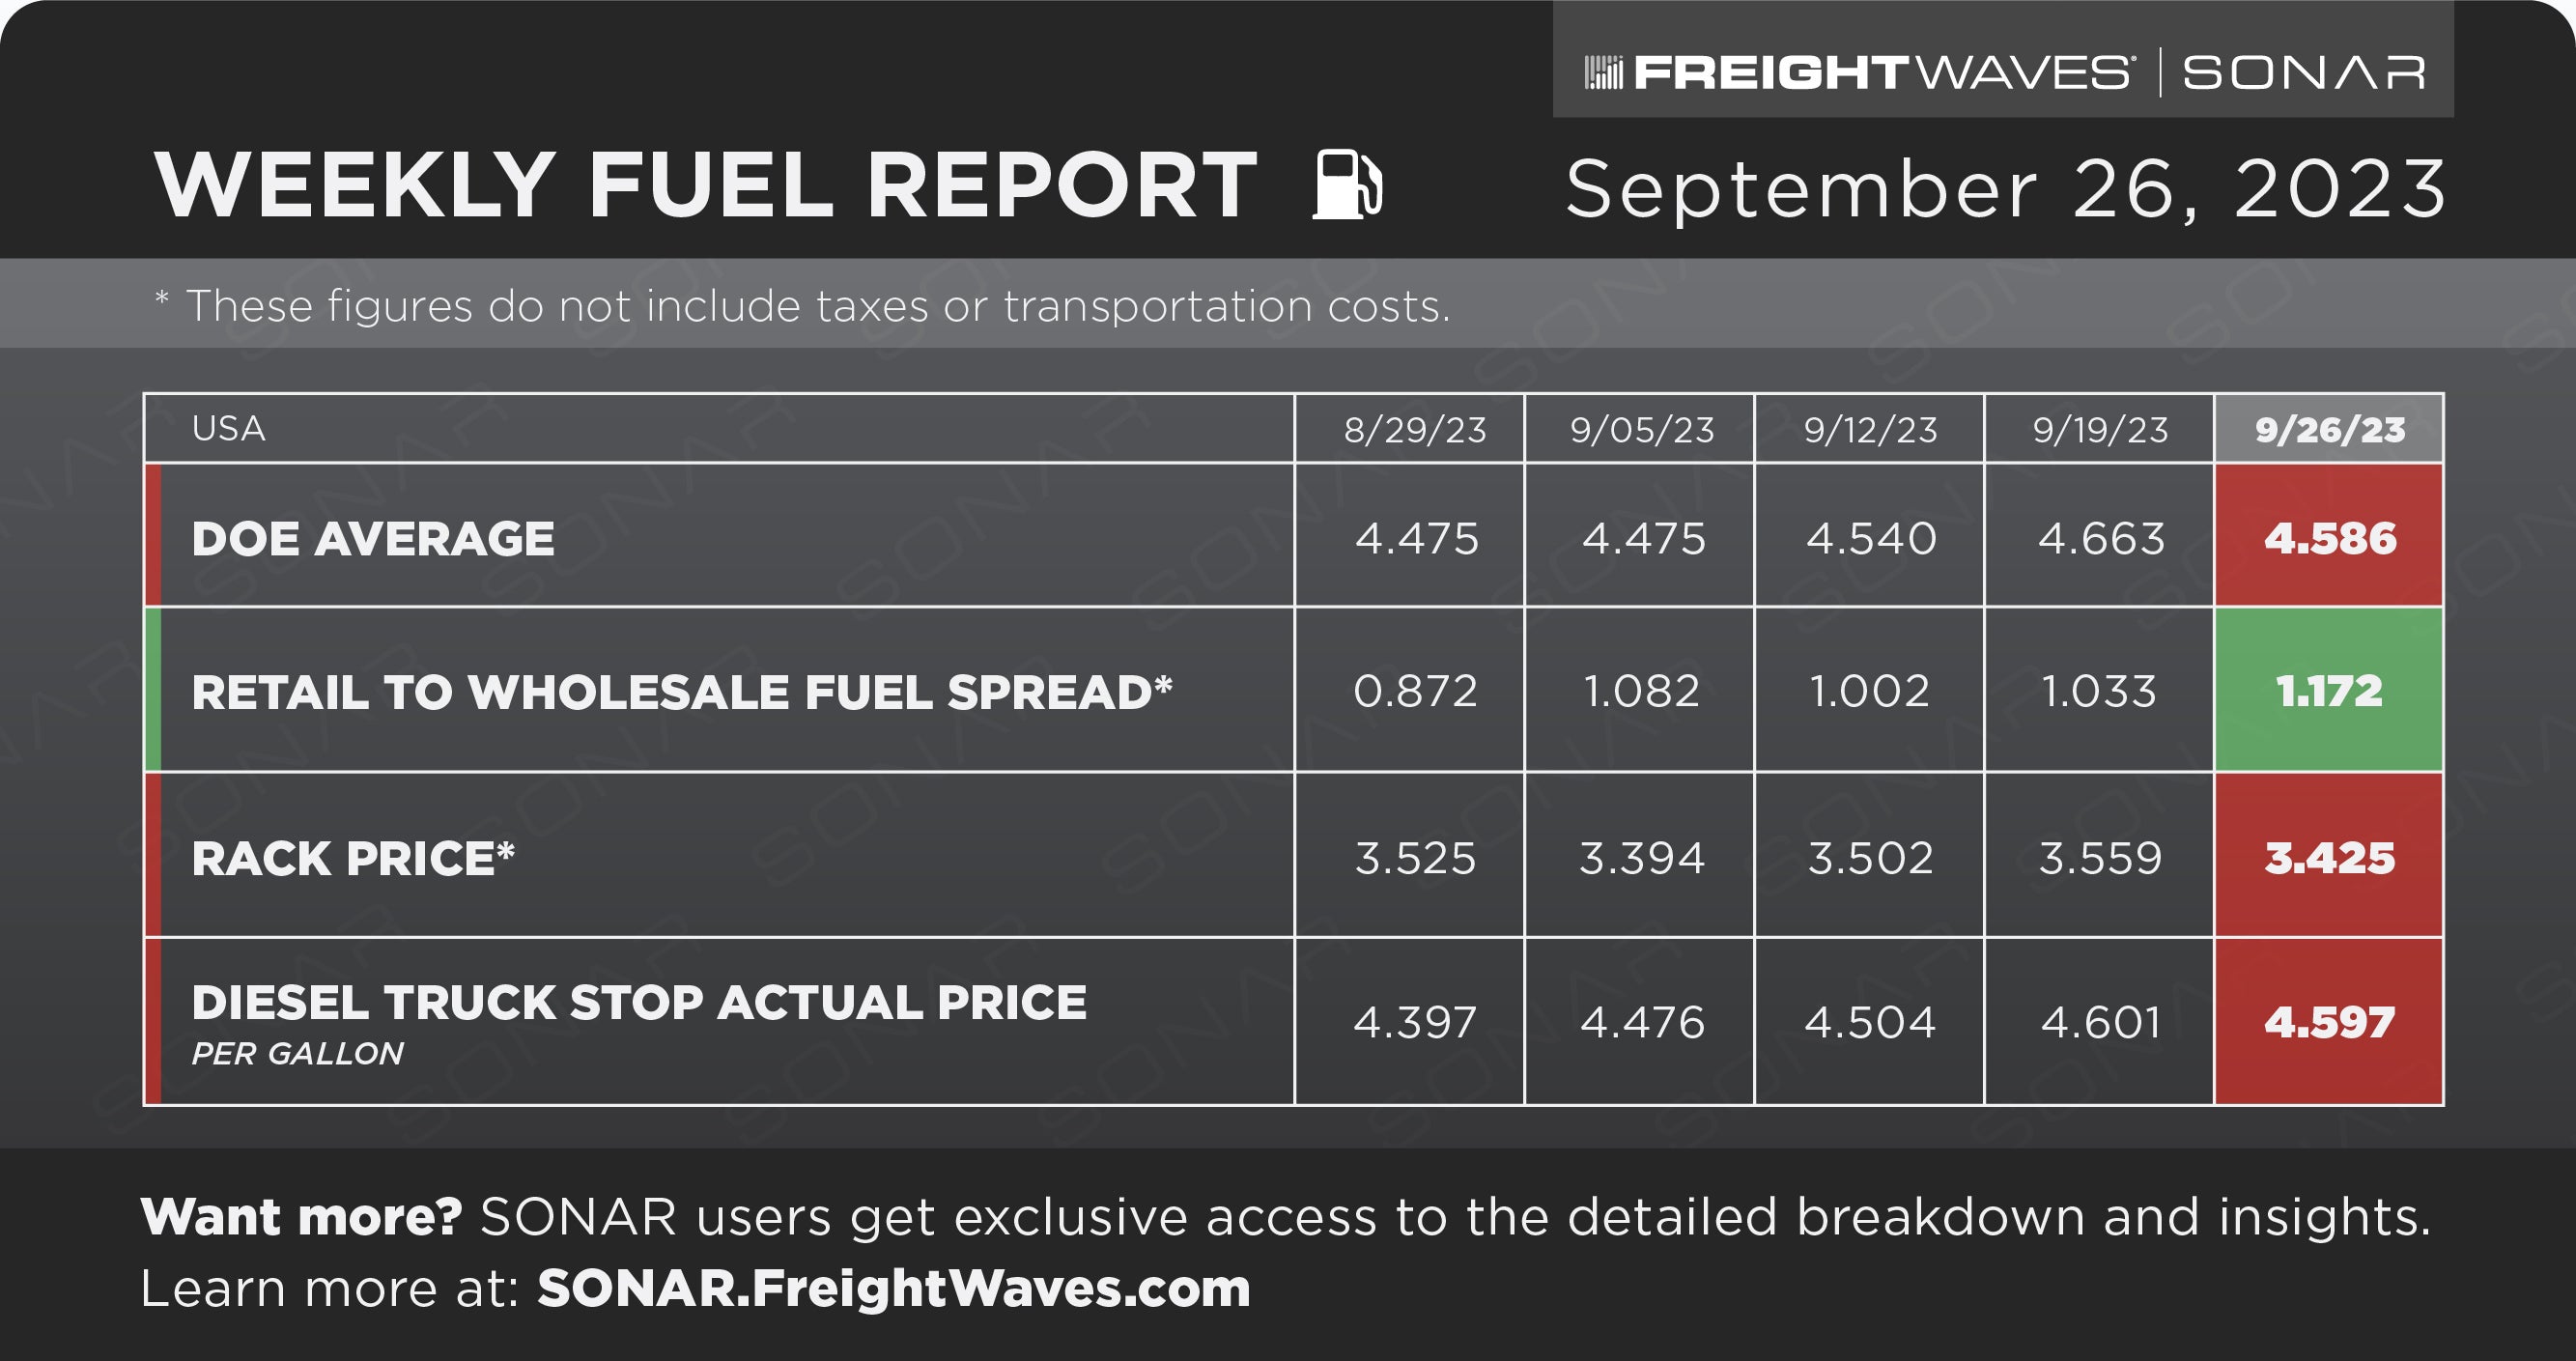Select the DIESEL TRUCK STOP ACTUAL PRICE label
Screen dimensions: 2576x1361
pyautogui.click(x=639, y=1003)
